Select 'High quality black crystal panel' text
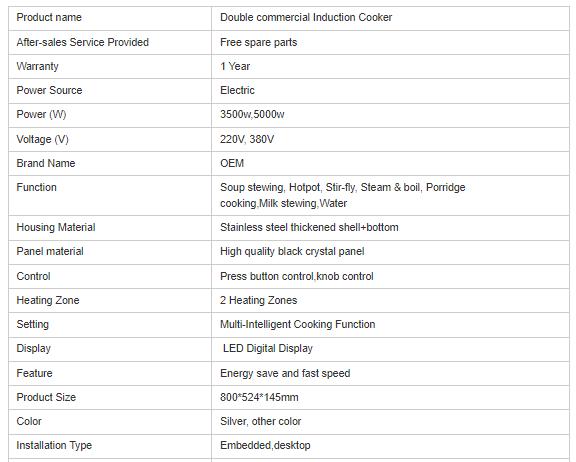This screenshot has height=462, width=576. (292, 251)
